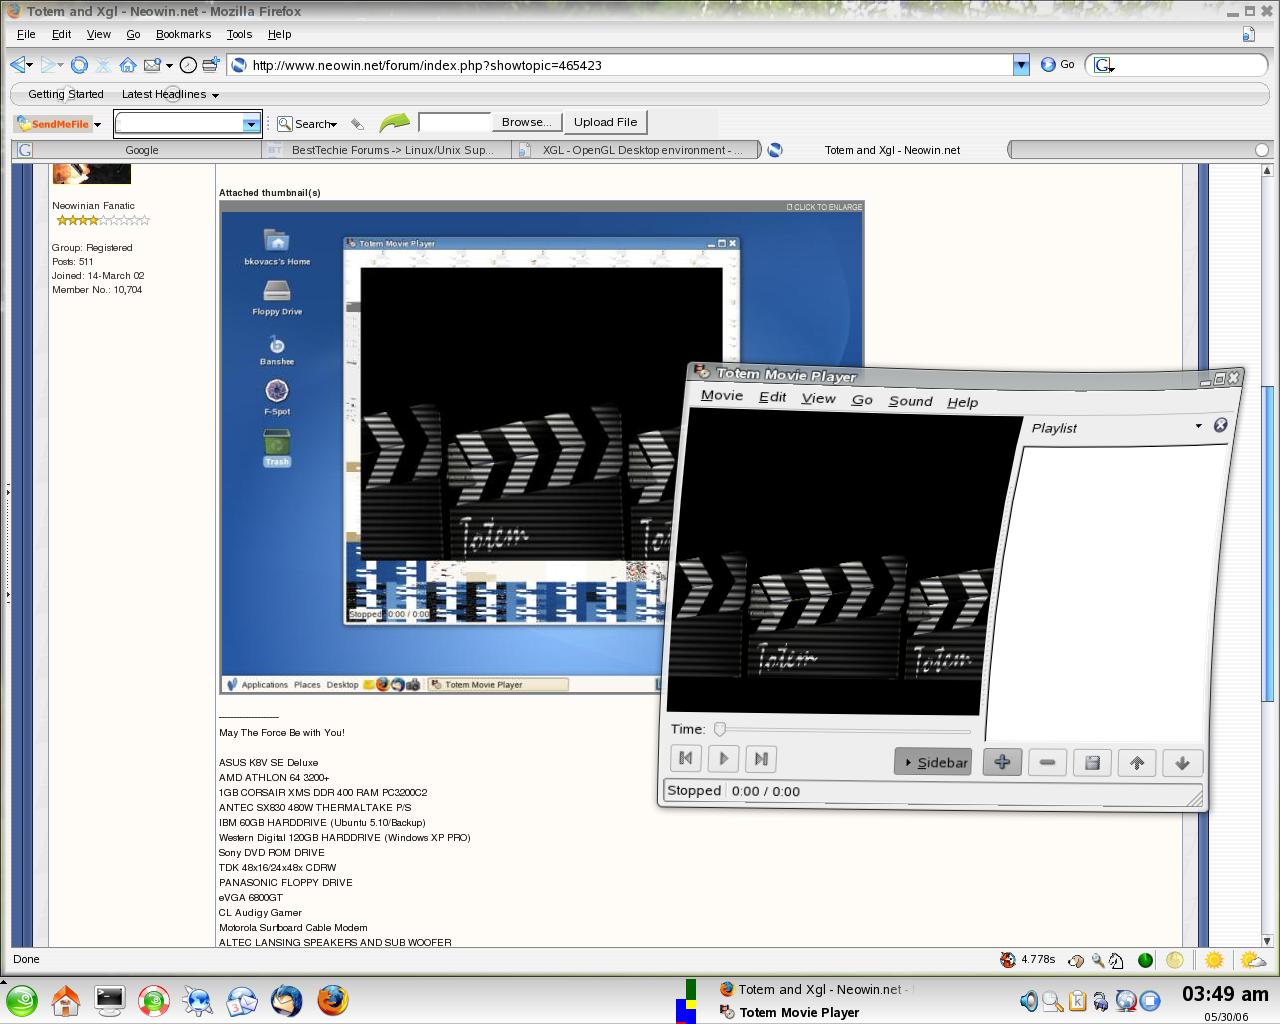Toggle the Sidebar in Totem
The height and width of the screenshot is (1024, 1280).
click(933, 761)
